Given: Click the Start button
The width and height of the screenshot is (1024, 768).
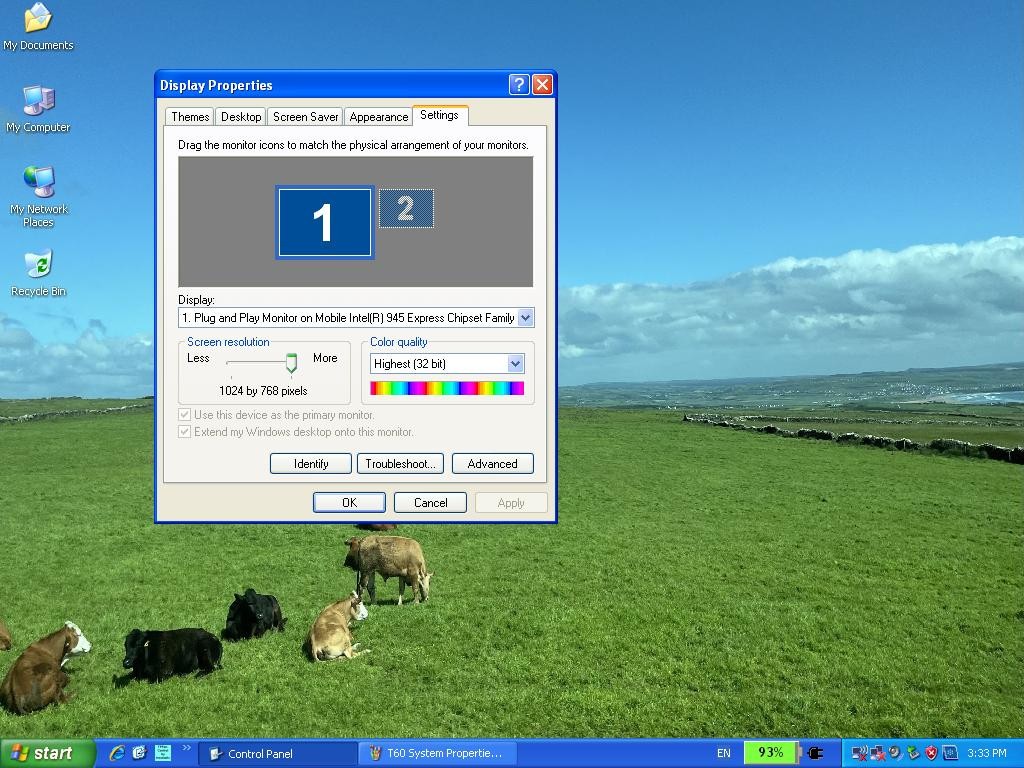Looking at the screenshot, I should tap(47, 754).
